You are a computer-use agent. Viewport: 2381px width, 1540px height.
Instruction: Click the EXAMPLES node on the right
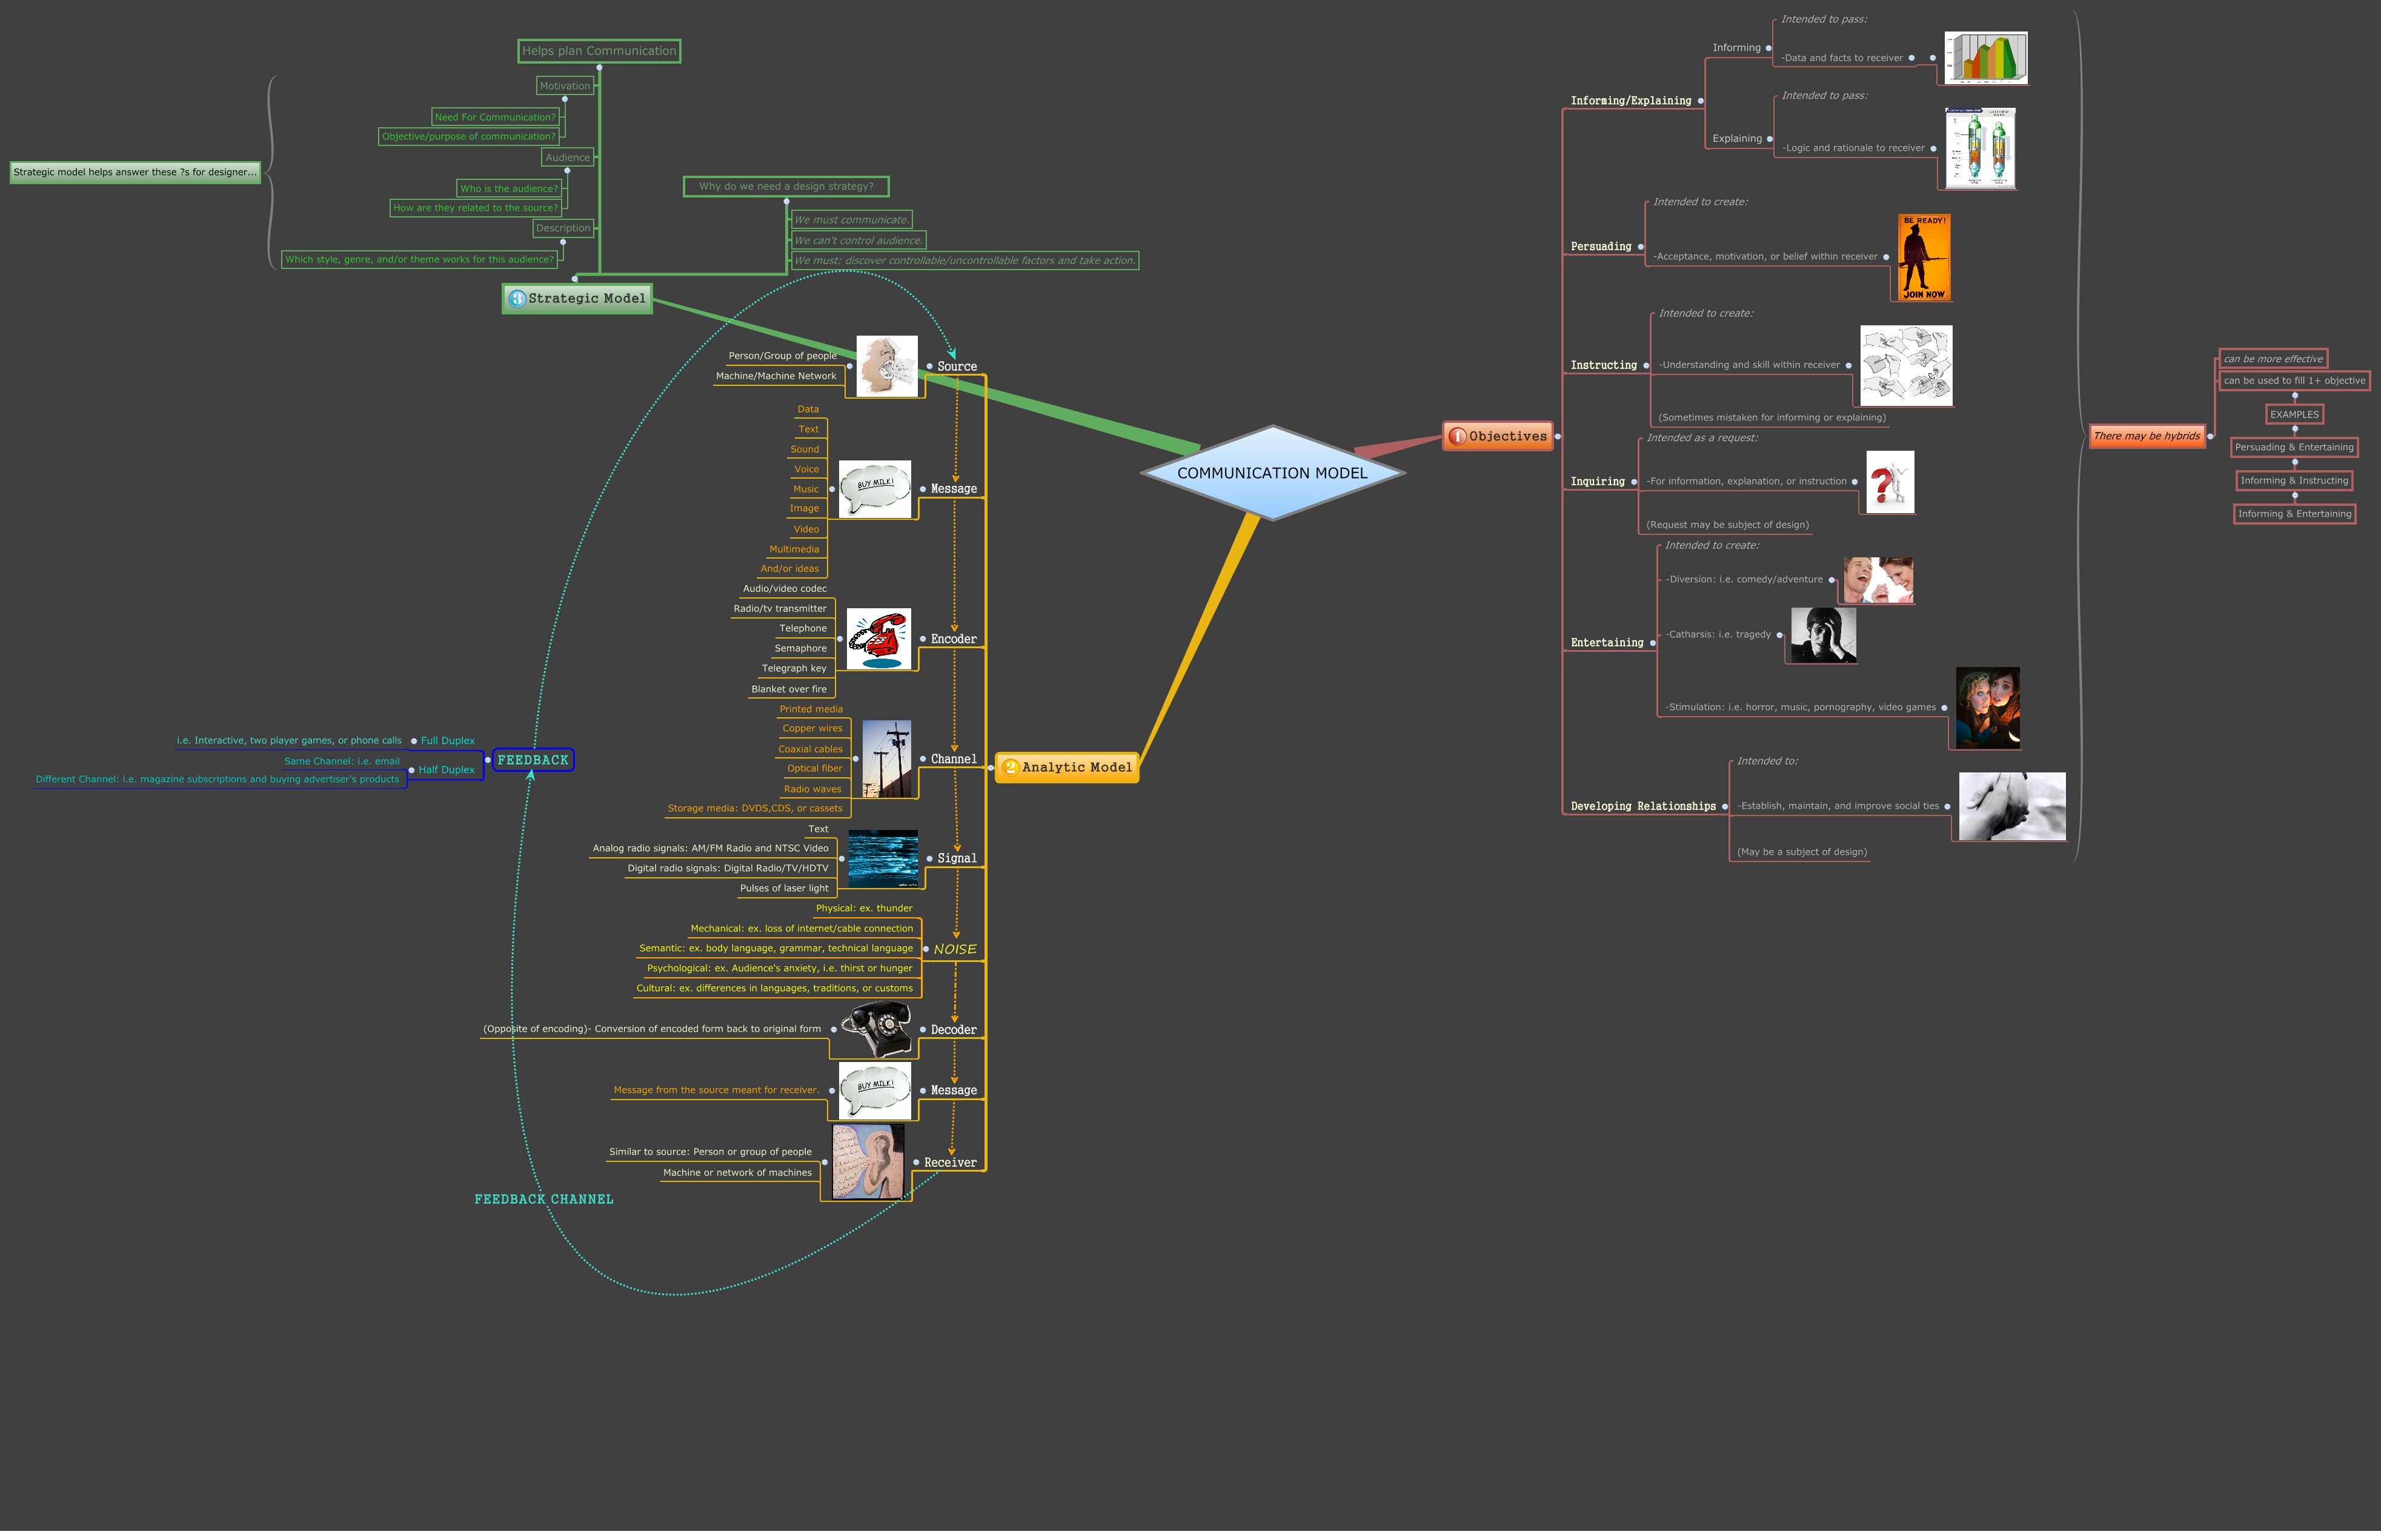[2294, 413]
